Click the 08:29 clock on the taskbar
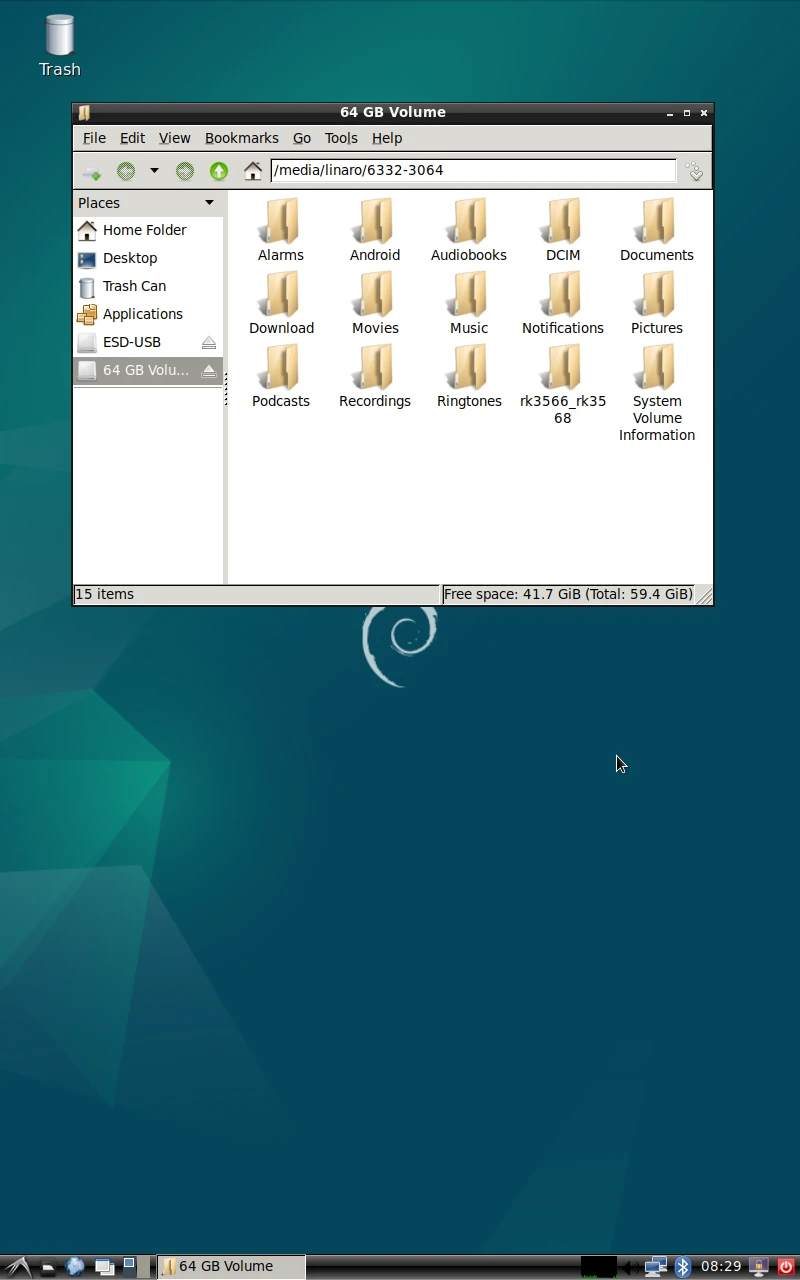800x1280 pixels. pos(721,1267)
